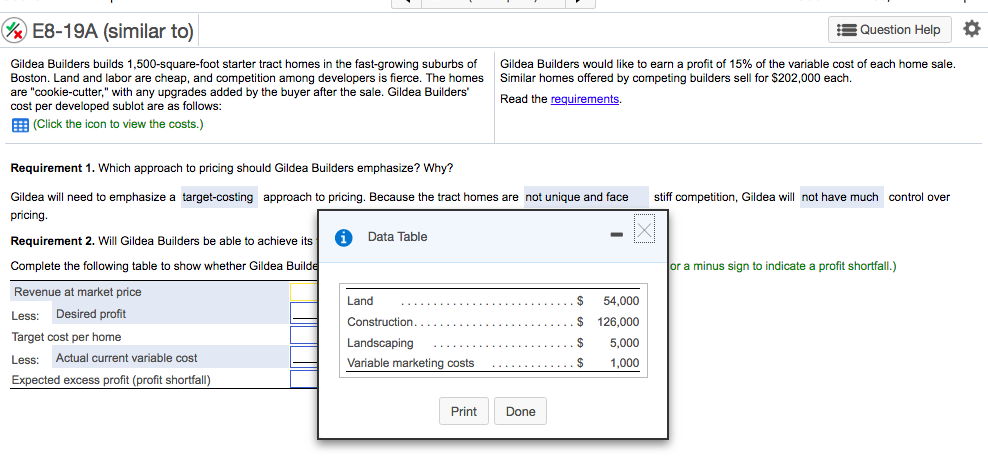Click the costs table icon
The height and width of the screenshot is (464, 988).
pyautogui.click(x=20, y=125)
